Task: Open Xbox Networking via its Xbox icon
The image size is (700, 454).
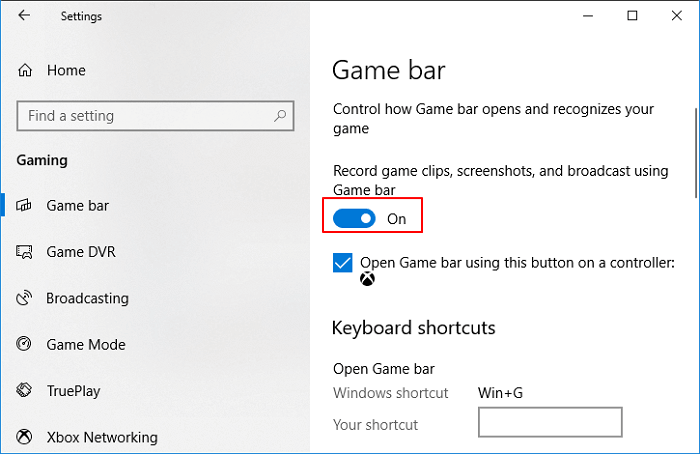Action: tap(25, 437)
